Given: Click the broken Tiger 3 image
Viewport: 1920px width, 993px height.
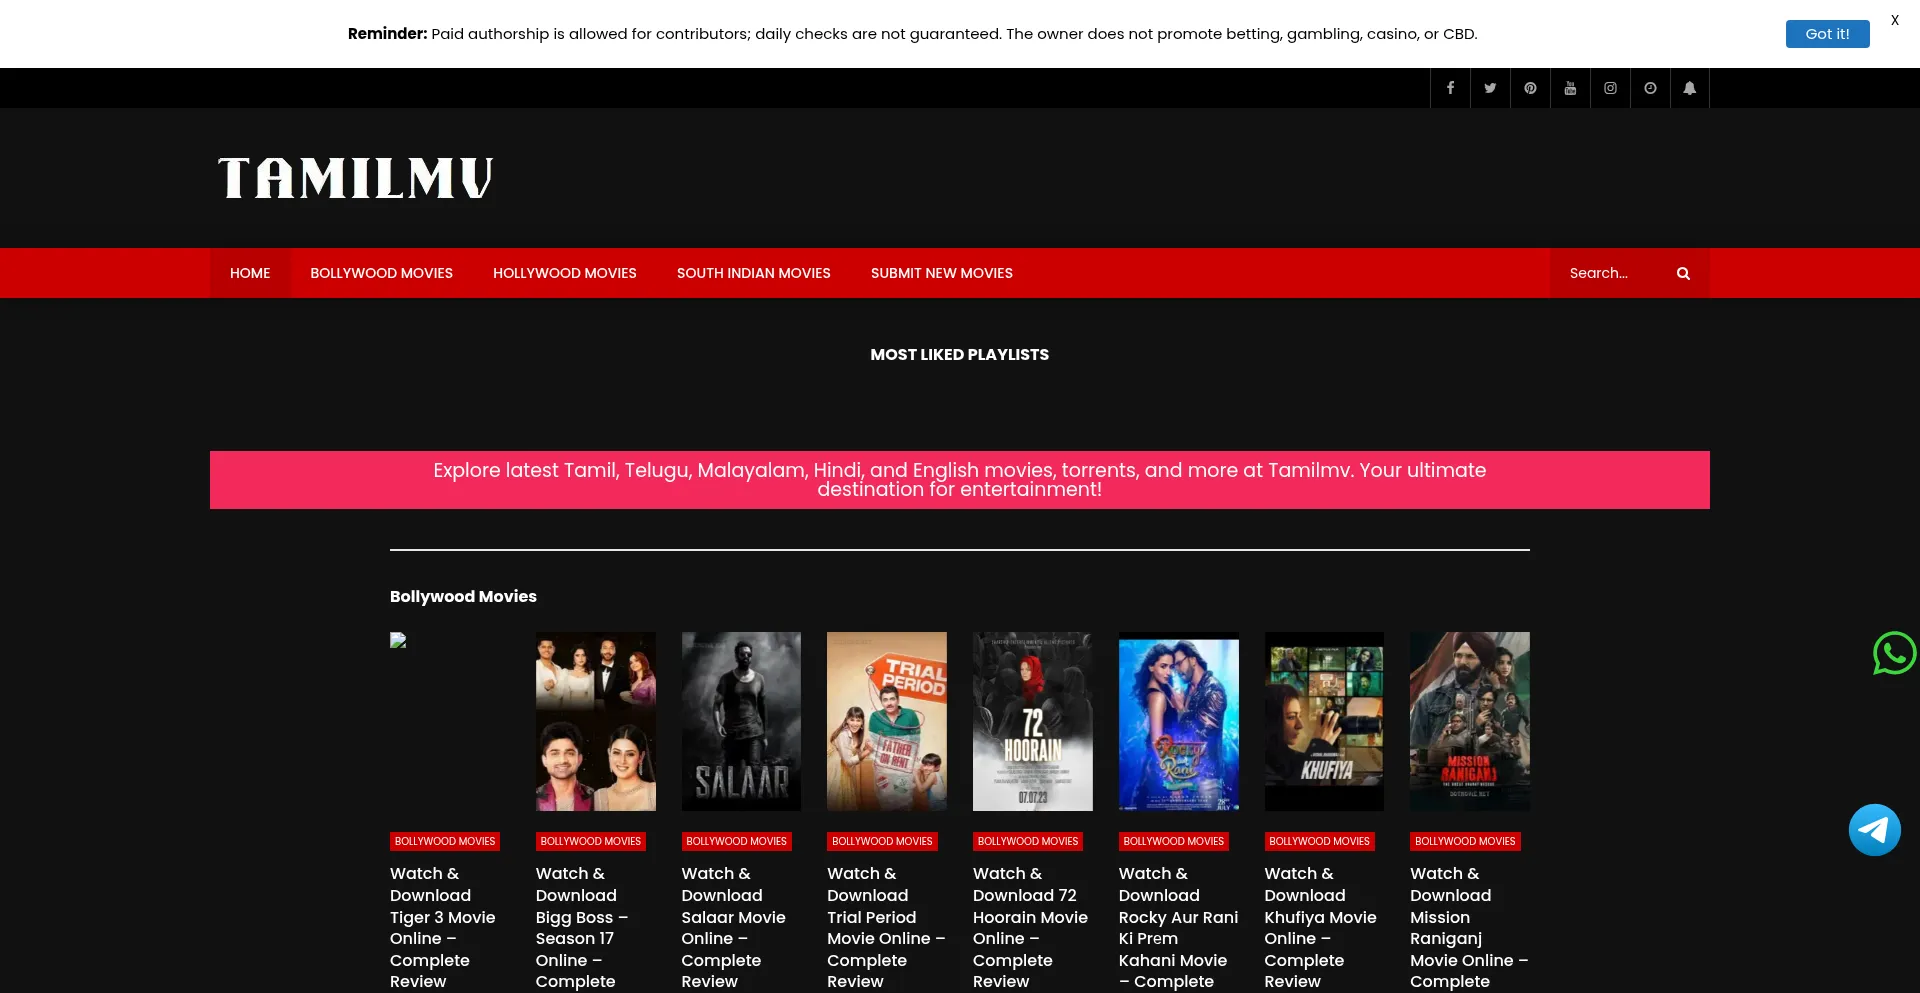Looking at the screenshot, I should click(x=398, y=640).
